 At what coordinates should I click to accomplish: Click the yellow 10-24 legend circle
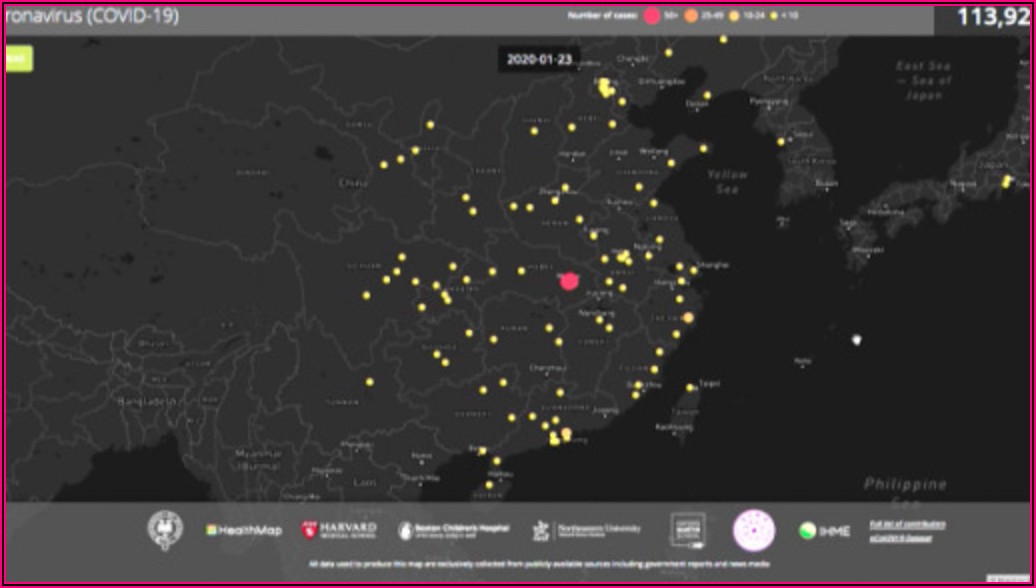(x=733, y=16)
